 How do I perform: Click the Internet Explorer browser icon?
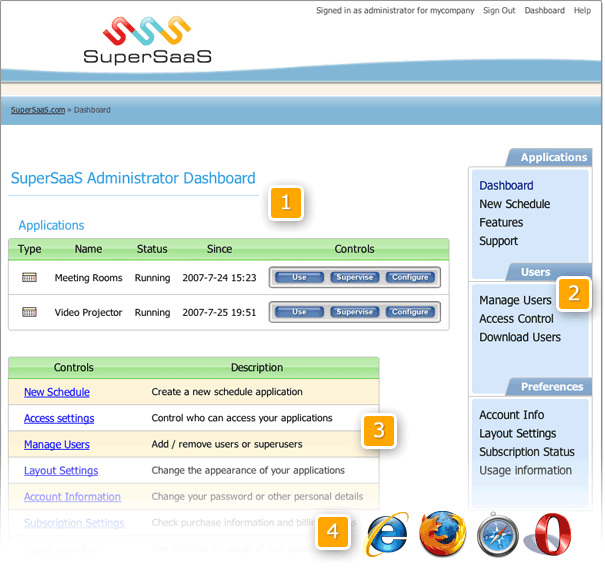(x=387, y=534)
